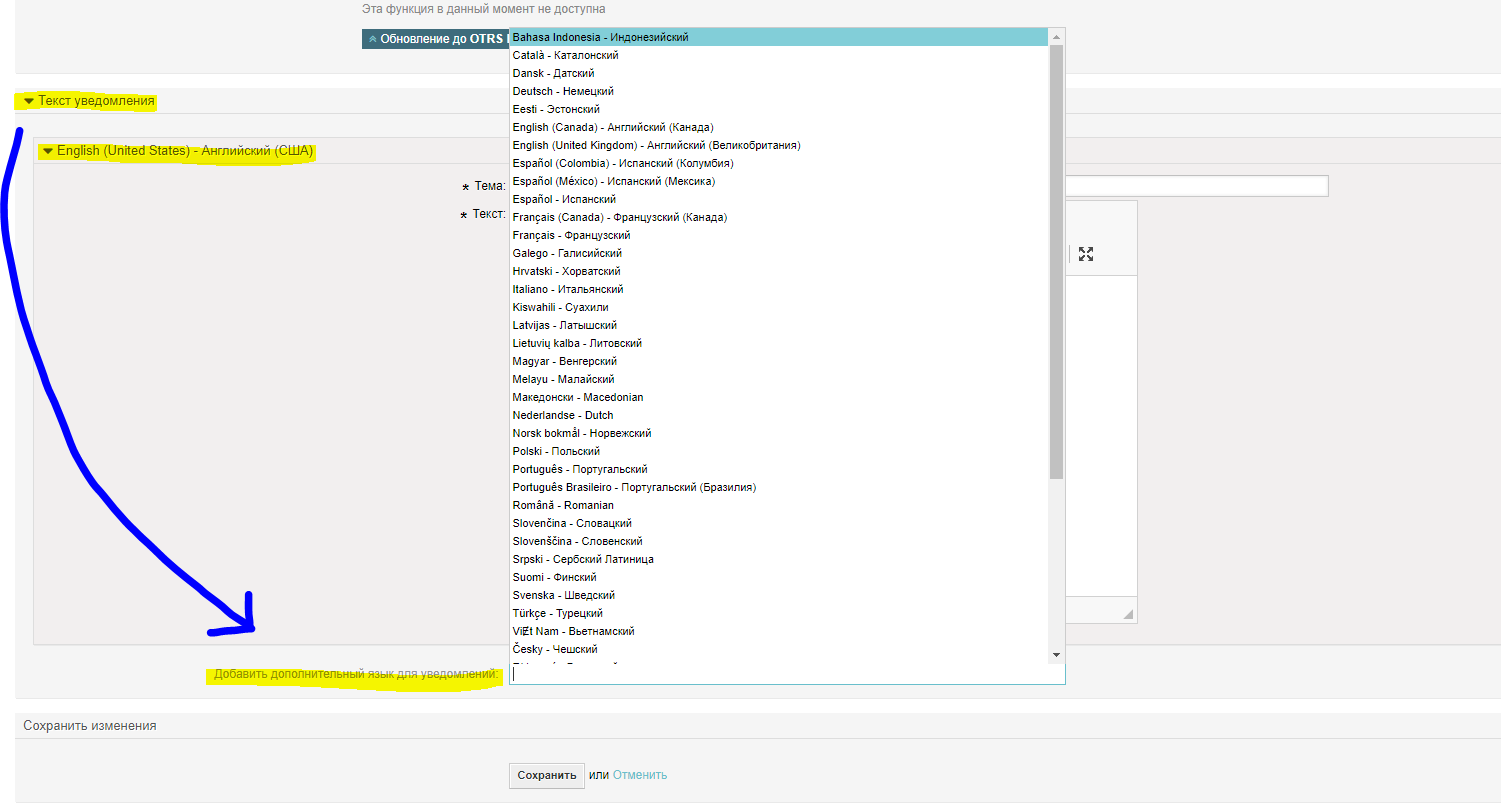Click the editor resize grip corner
The image size is (1501, 805).
coord(1128,614)
